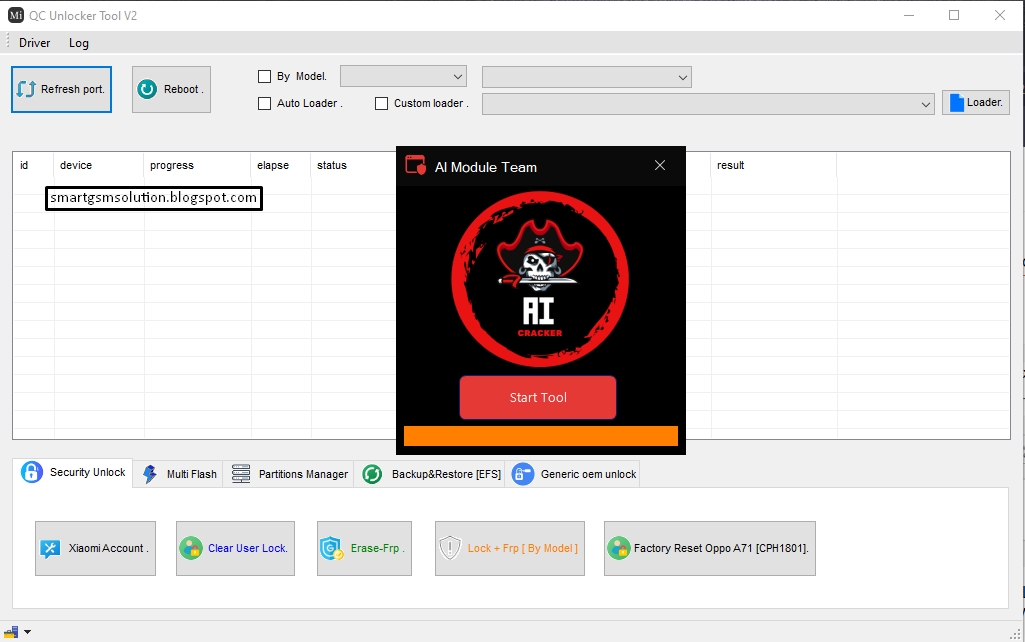Viewport: 1025px width, 642px height.
Task: Click the progress column header
Action: click(172, 165)
